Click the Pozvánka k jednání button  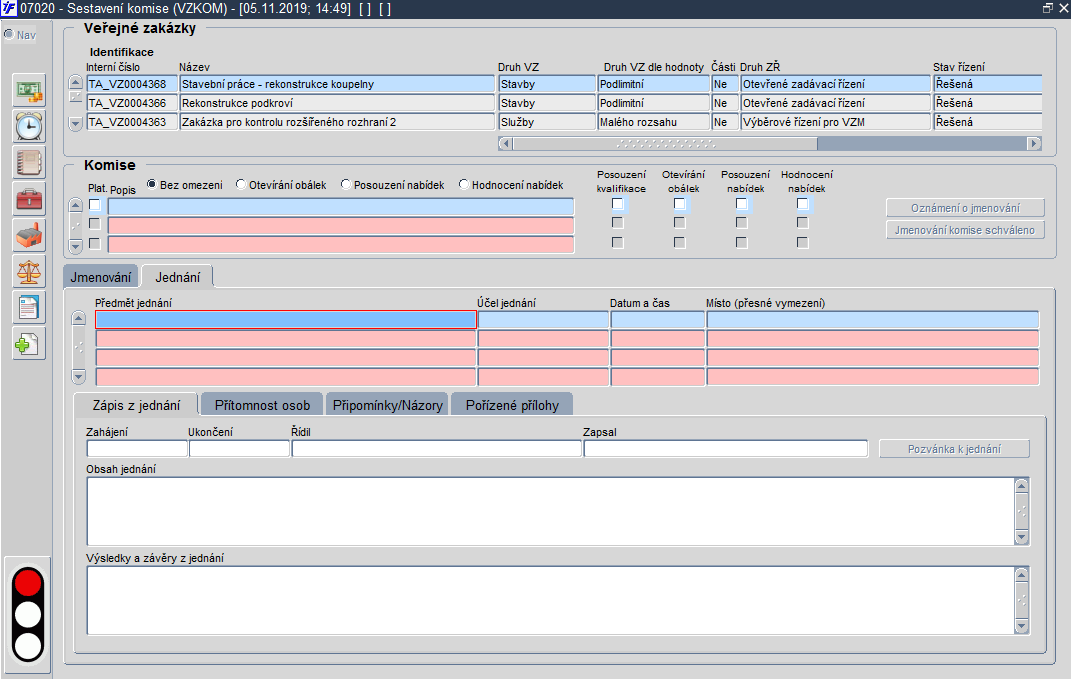(x=954, y=449)
